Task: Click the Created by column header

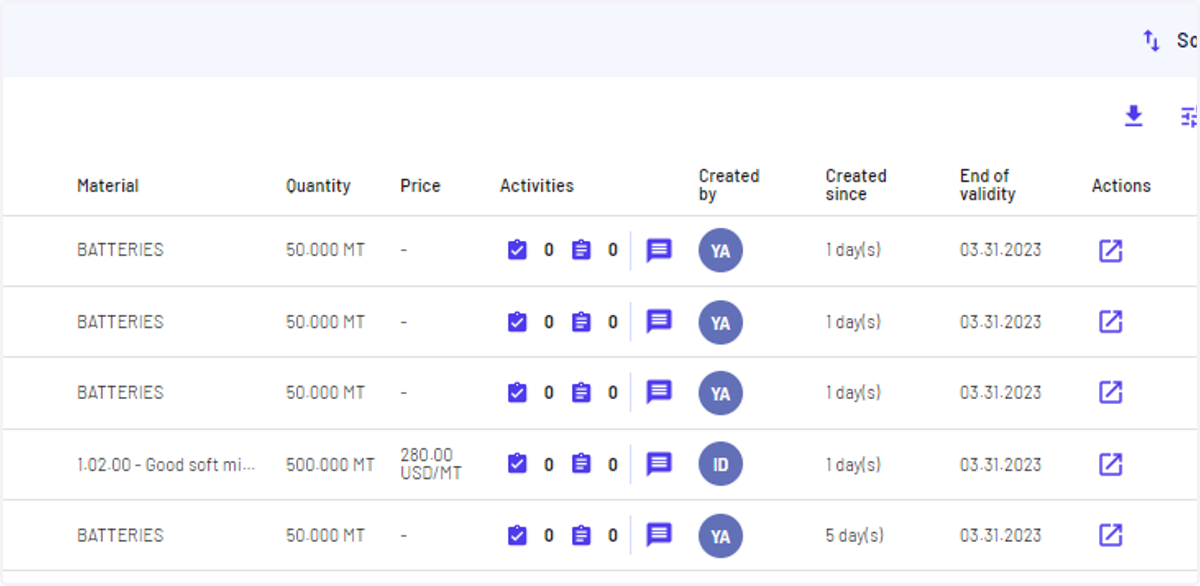Action: (x=729, y=185)
